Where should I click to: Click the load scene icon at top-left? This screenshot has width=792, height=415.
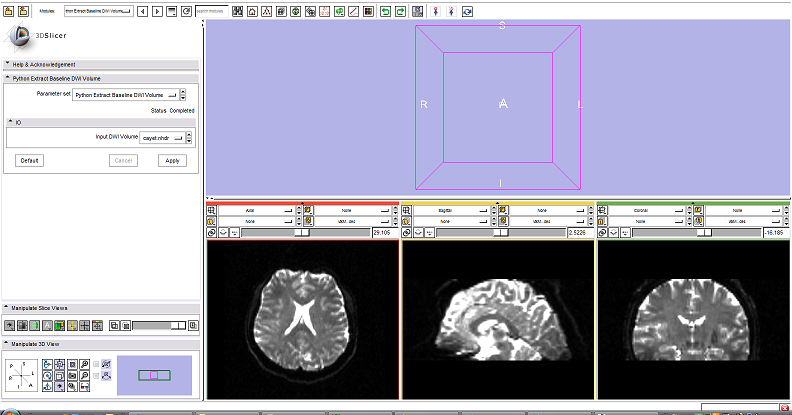click(x=8, y=10)
